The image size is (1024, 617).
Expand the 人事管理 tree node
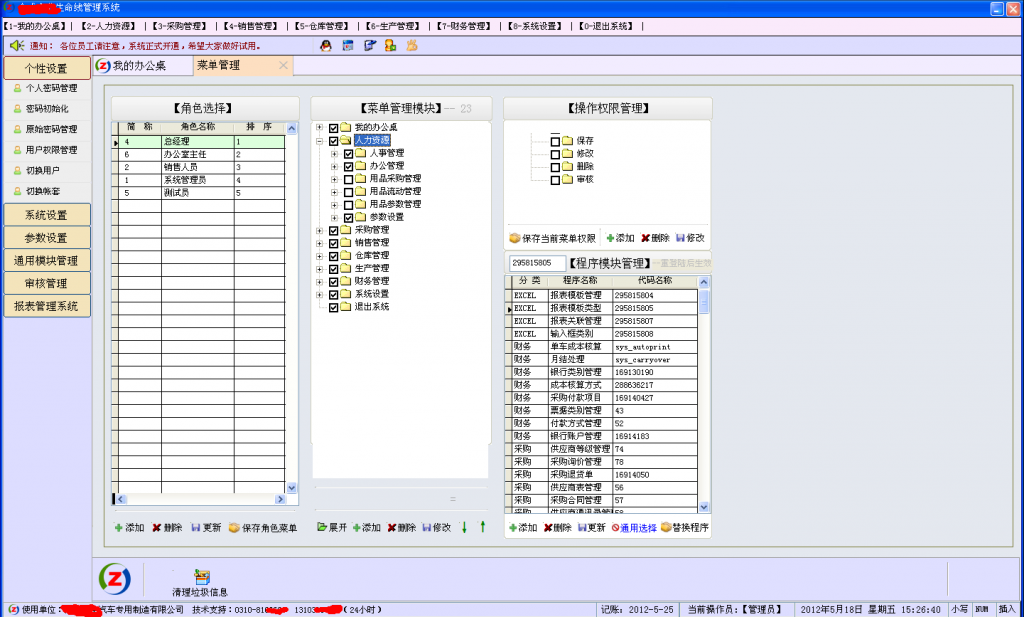pos(334,153)
